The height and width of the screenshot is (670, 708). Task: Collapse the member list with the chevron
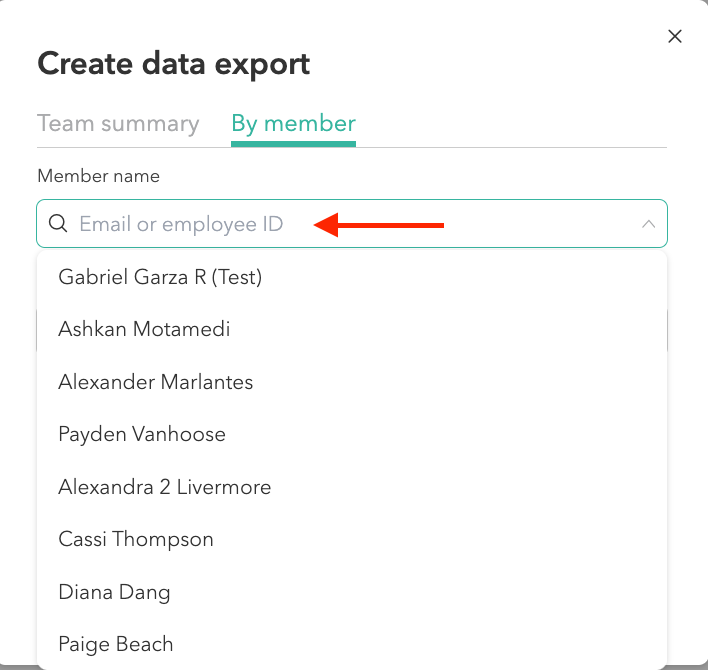[x=648, y=224]
